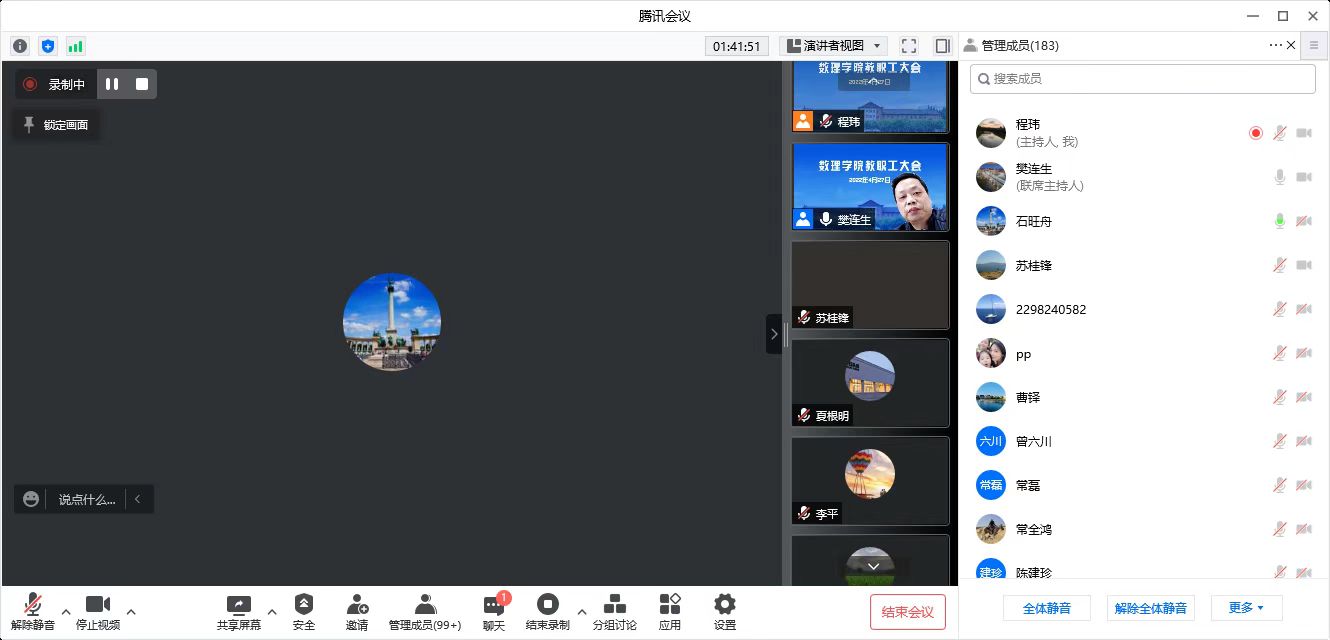Open the 演讲者视图 view dropdown
Screen dimensions: 1330x640
pyautogui.click(x=834, y=46)
